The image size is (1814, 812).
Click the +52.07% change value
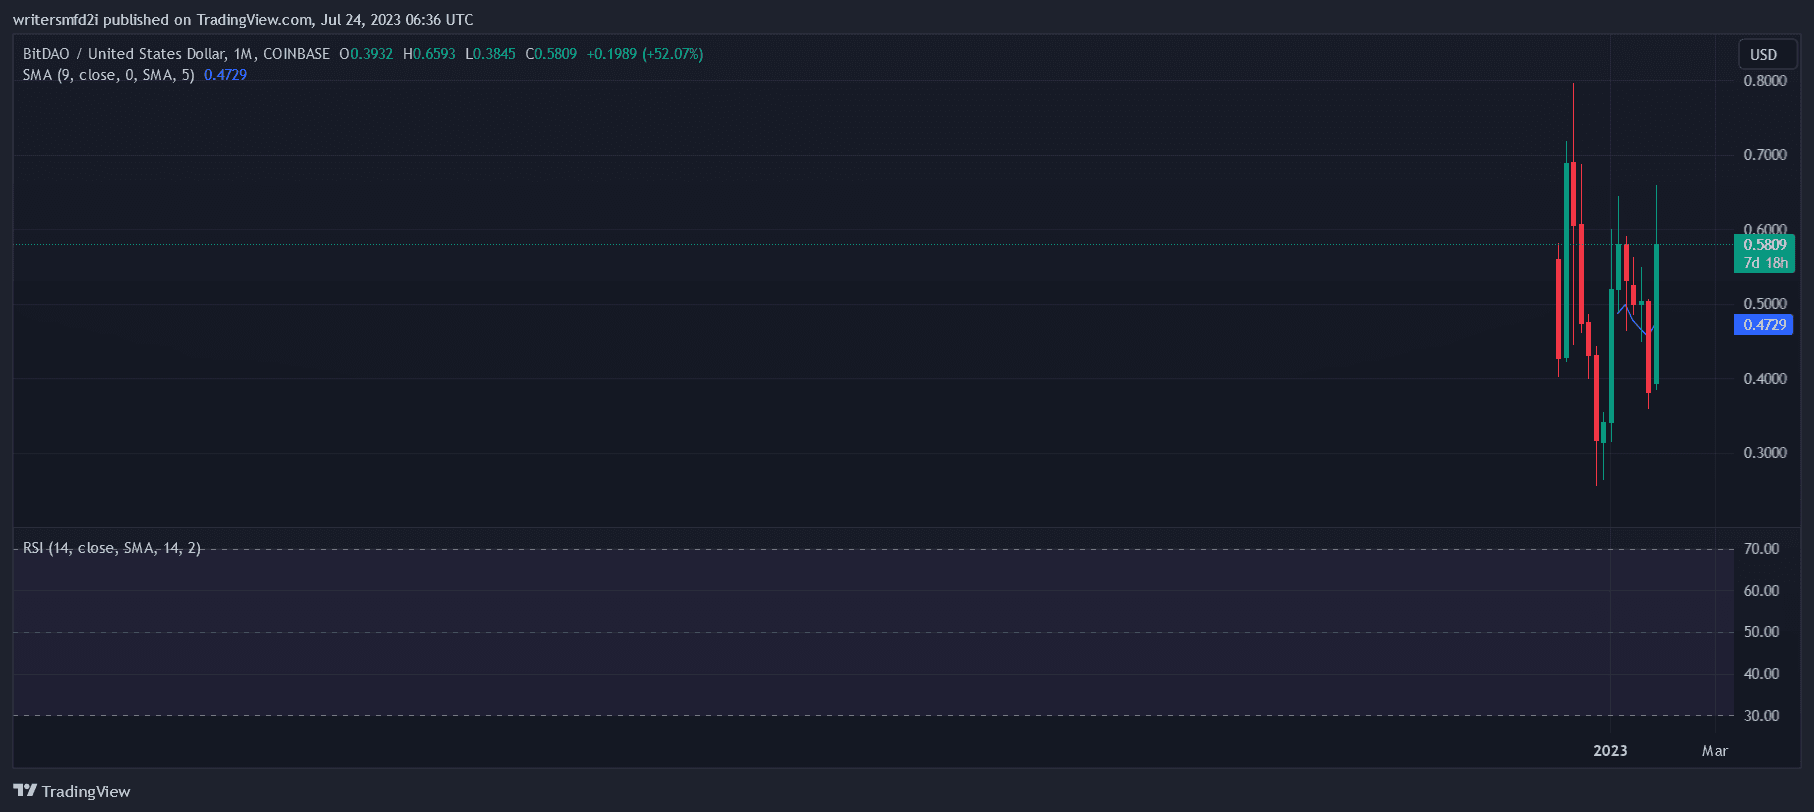tap(673, 54)
